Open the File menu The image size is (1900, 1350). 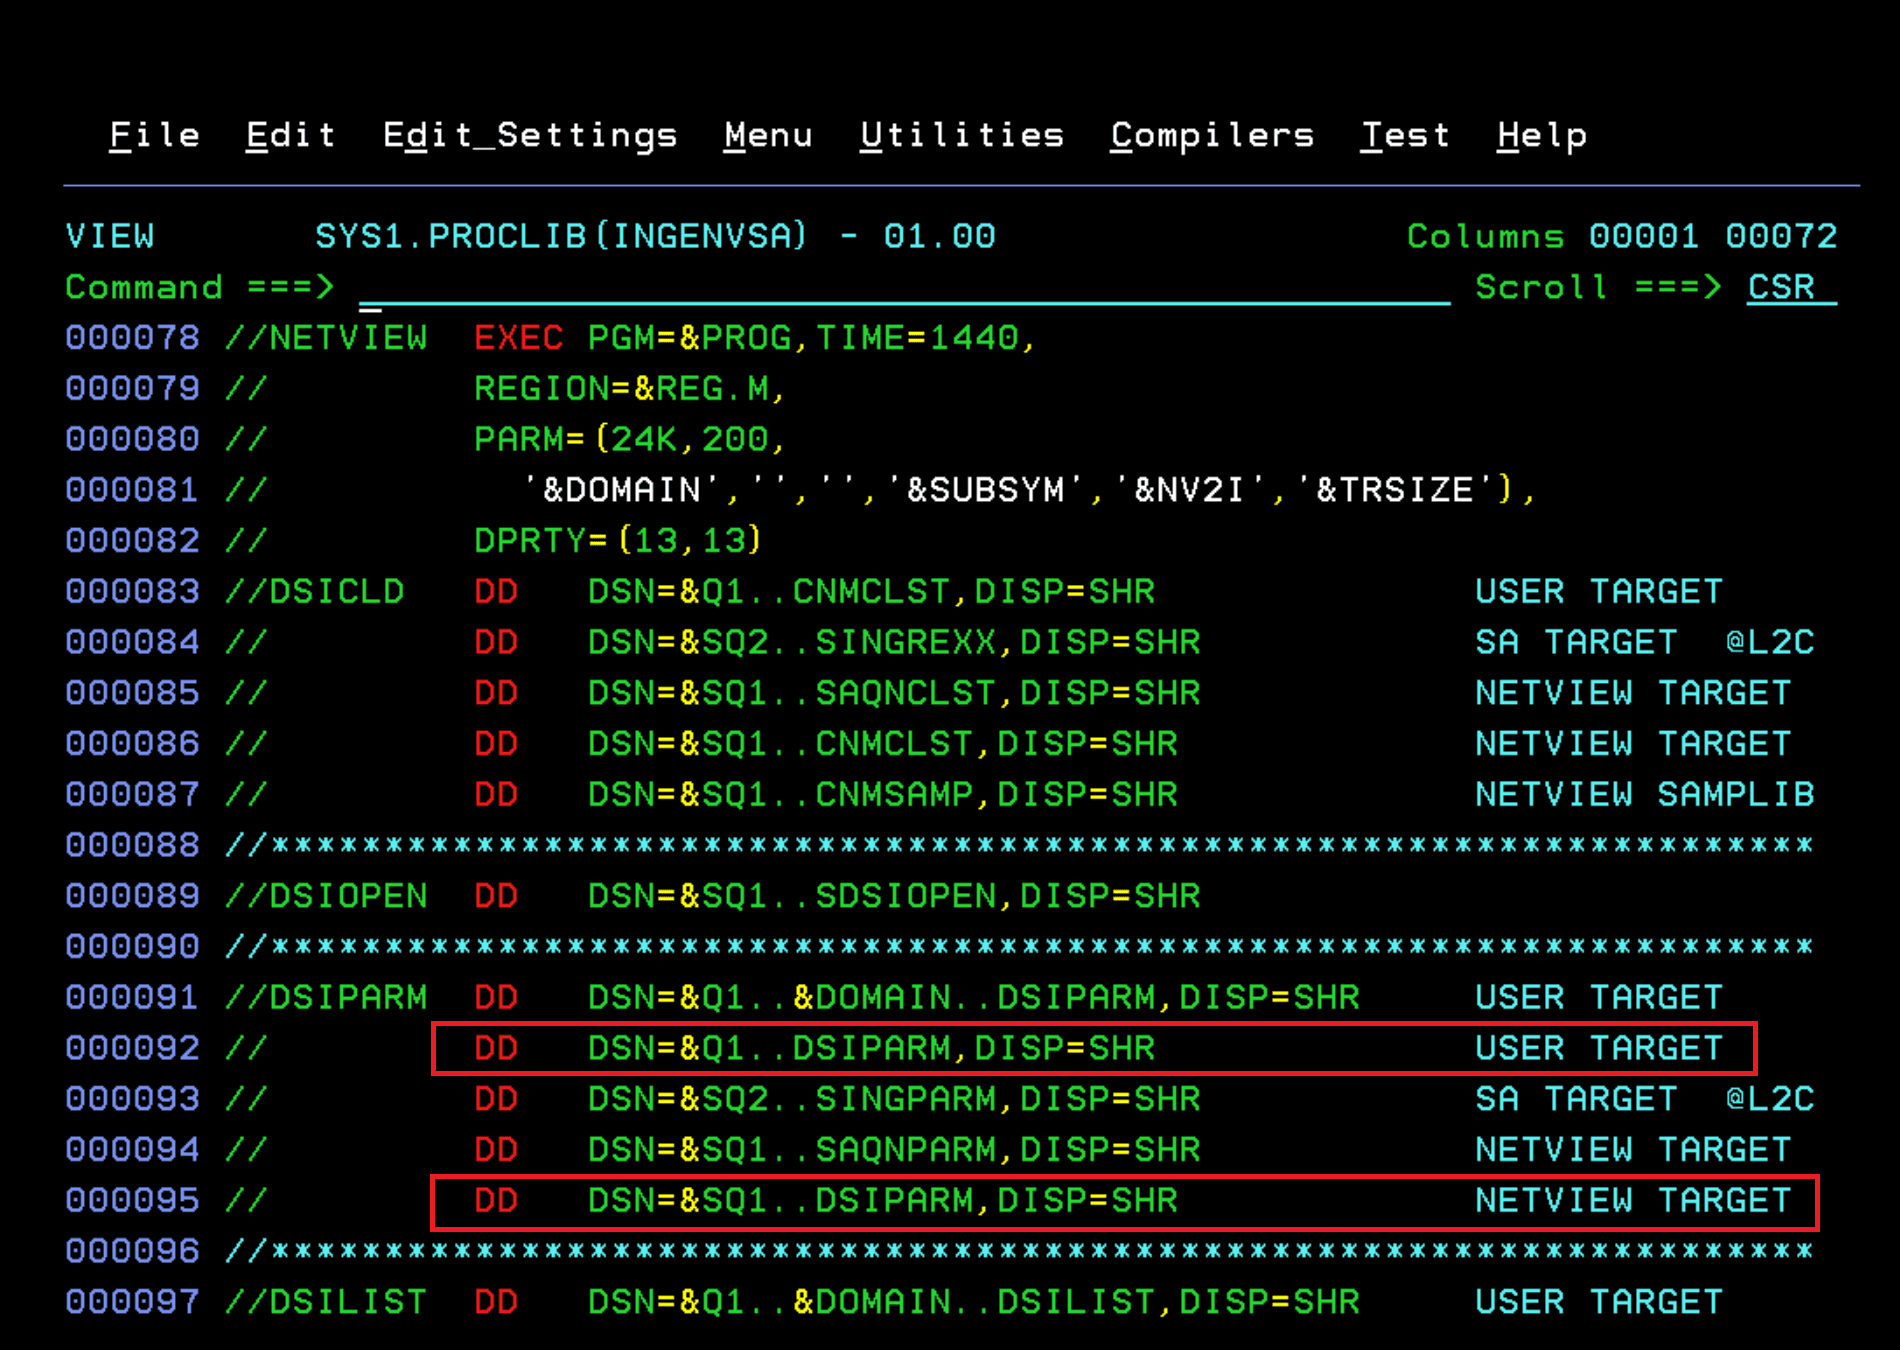click(x=154, y=135)
